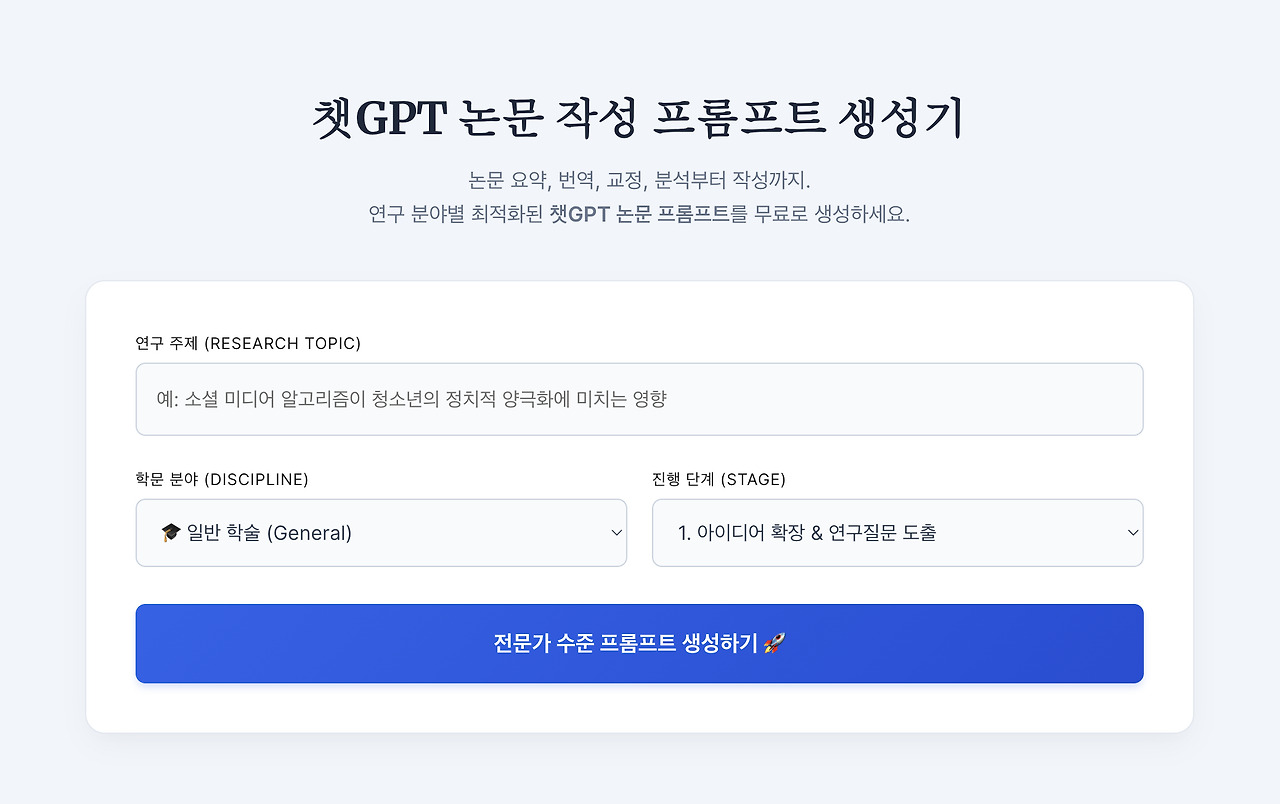Select the '일반 학술 (General)' option box
The width and height of the screenshot is (1280, 804).
[x=381, y=532]
